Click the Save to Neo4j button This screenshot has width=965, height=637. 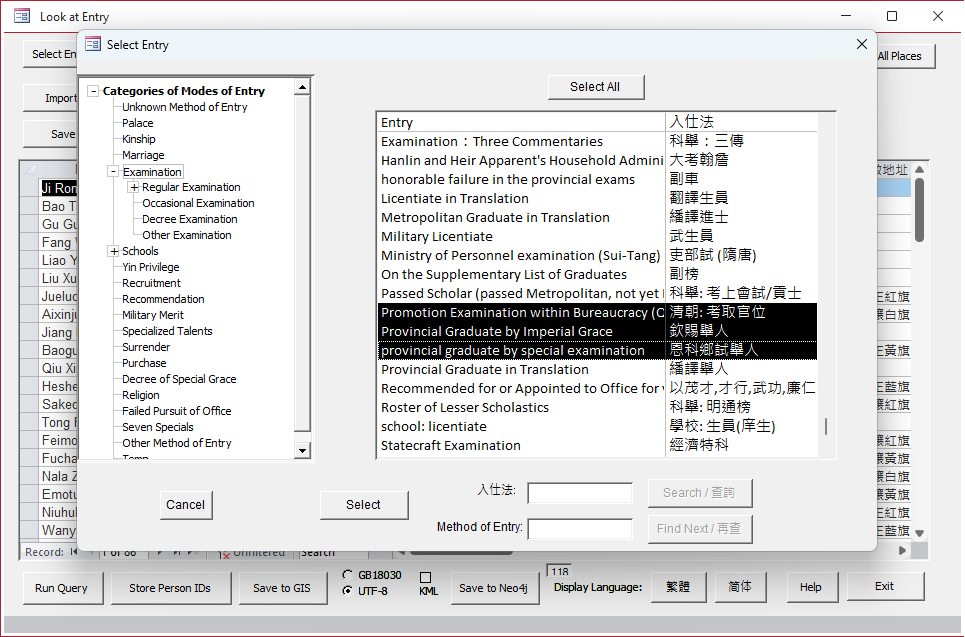point(493,588)
